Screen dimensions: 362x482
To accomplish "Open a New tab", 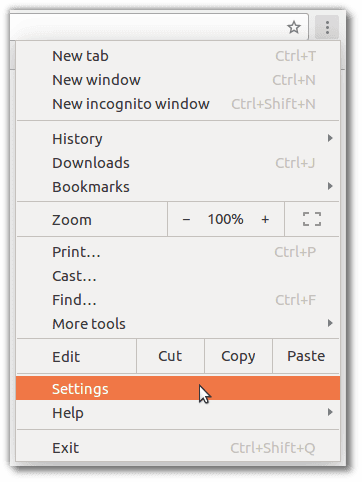I will 178,56.
